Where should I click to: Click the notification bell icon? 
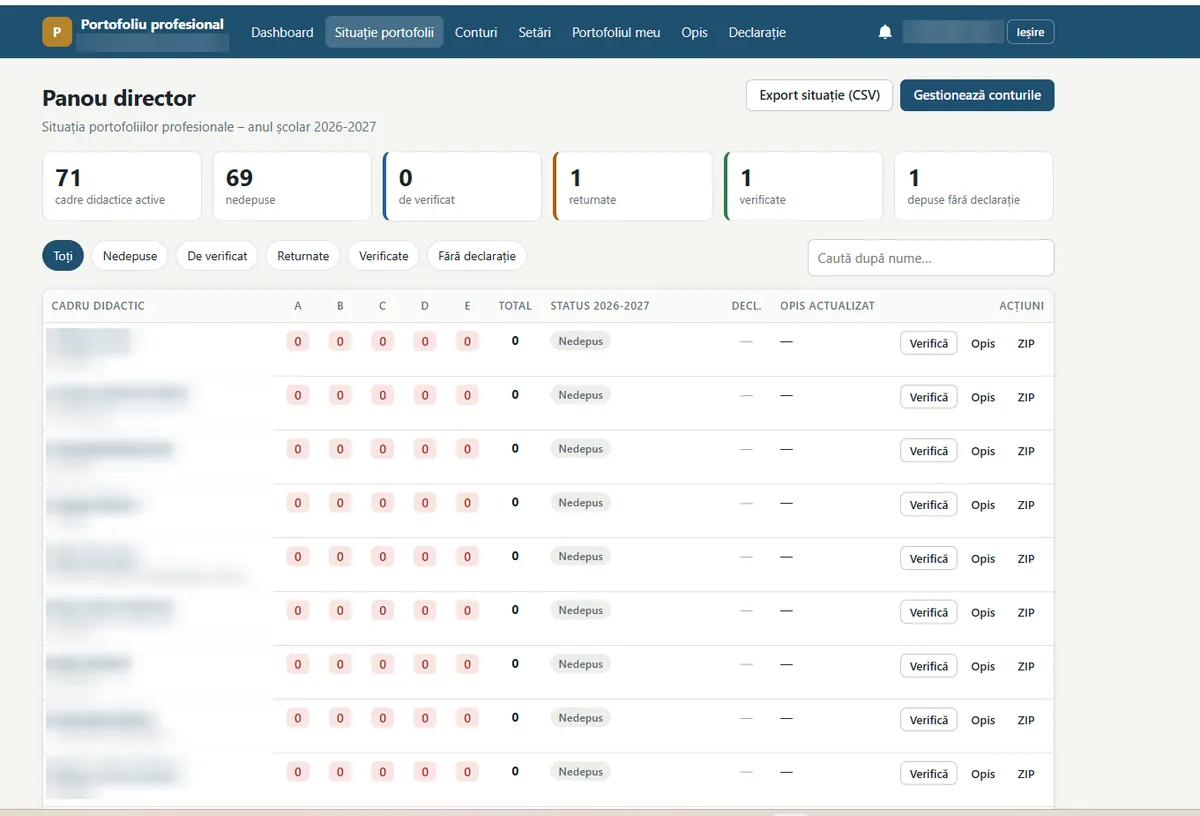point(885,32)
